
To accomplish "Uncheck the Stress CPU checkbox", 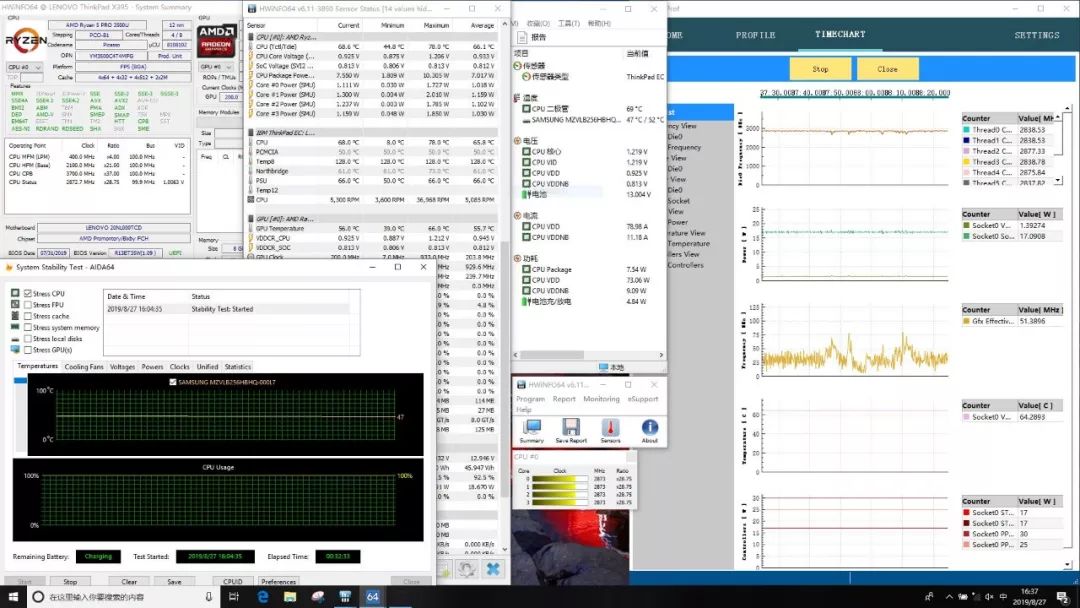I will [28, 293].
